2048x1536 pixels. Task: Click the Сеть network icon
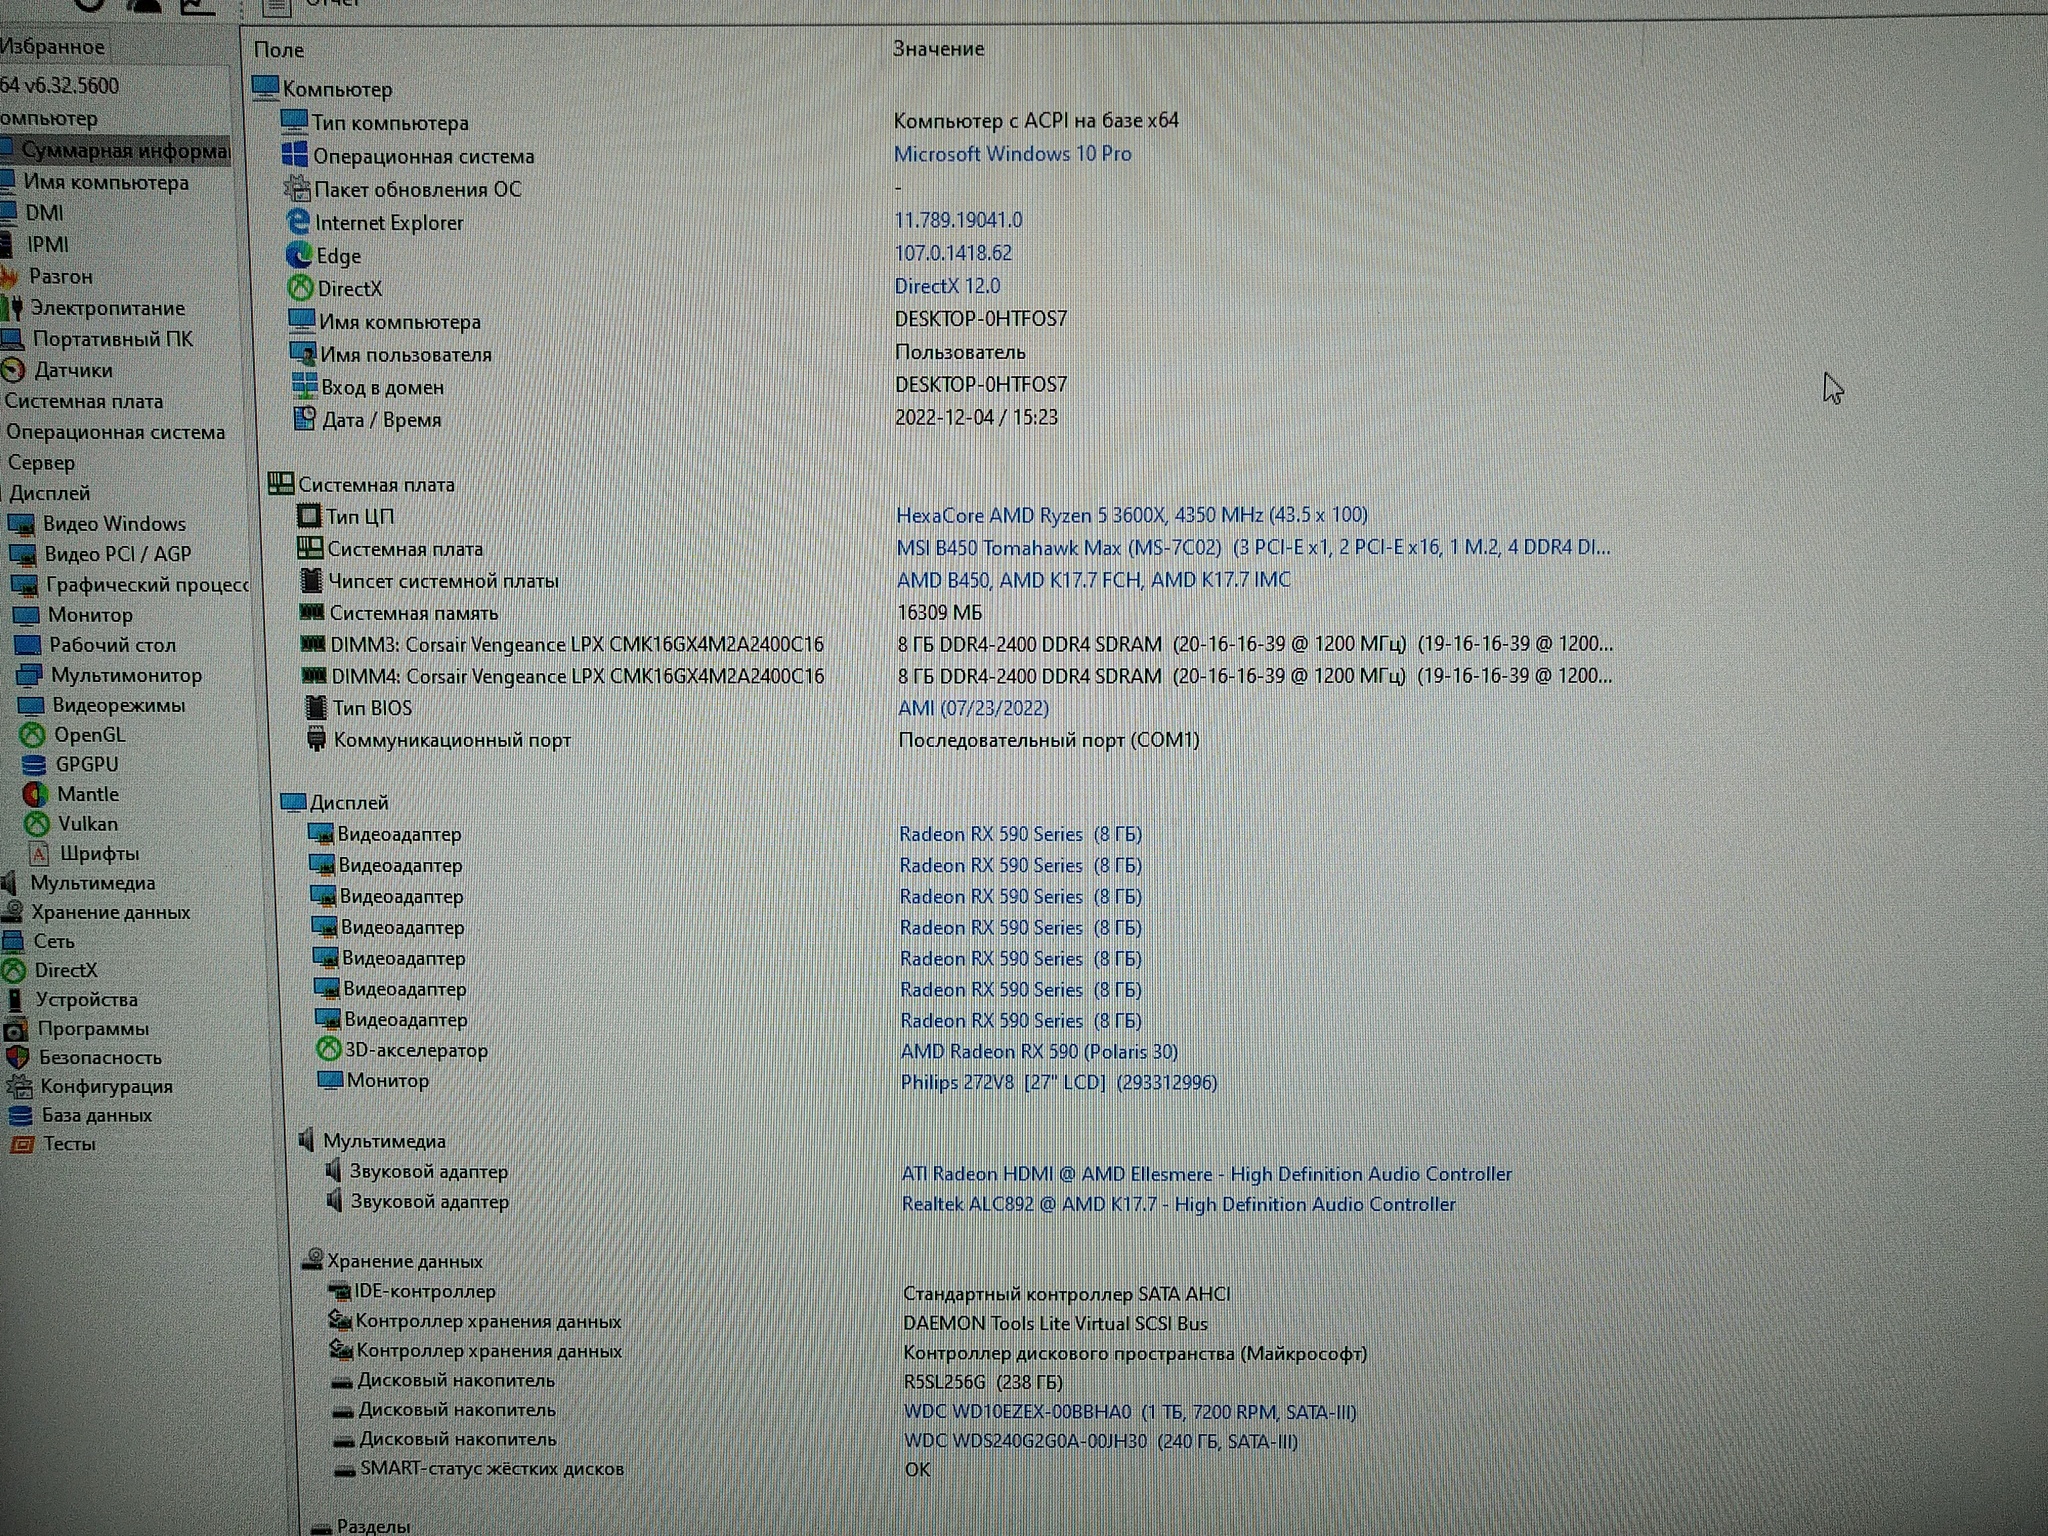(x=13, y=941)
